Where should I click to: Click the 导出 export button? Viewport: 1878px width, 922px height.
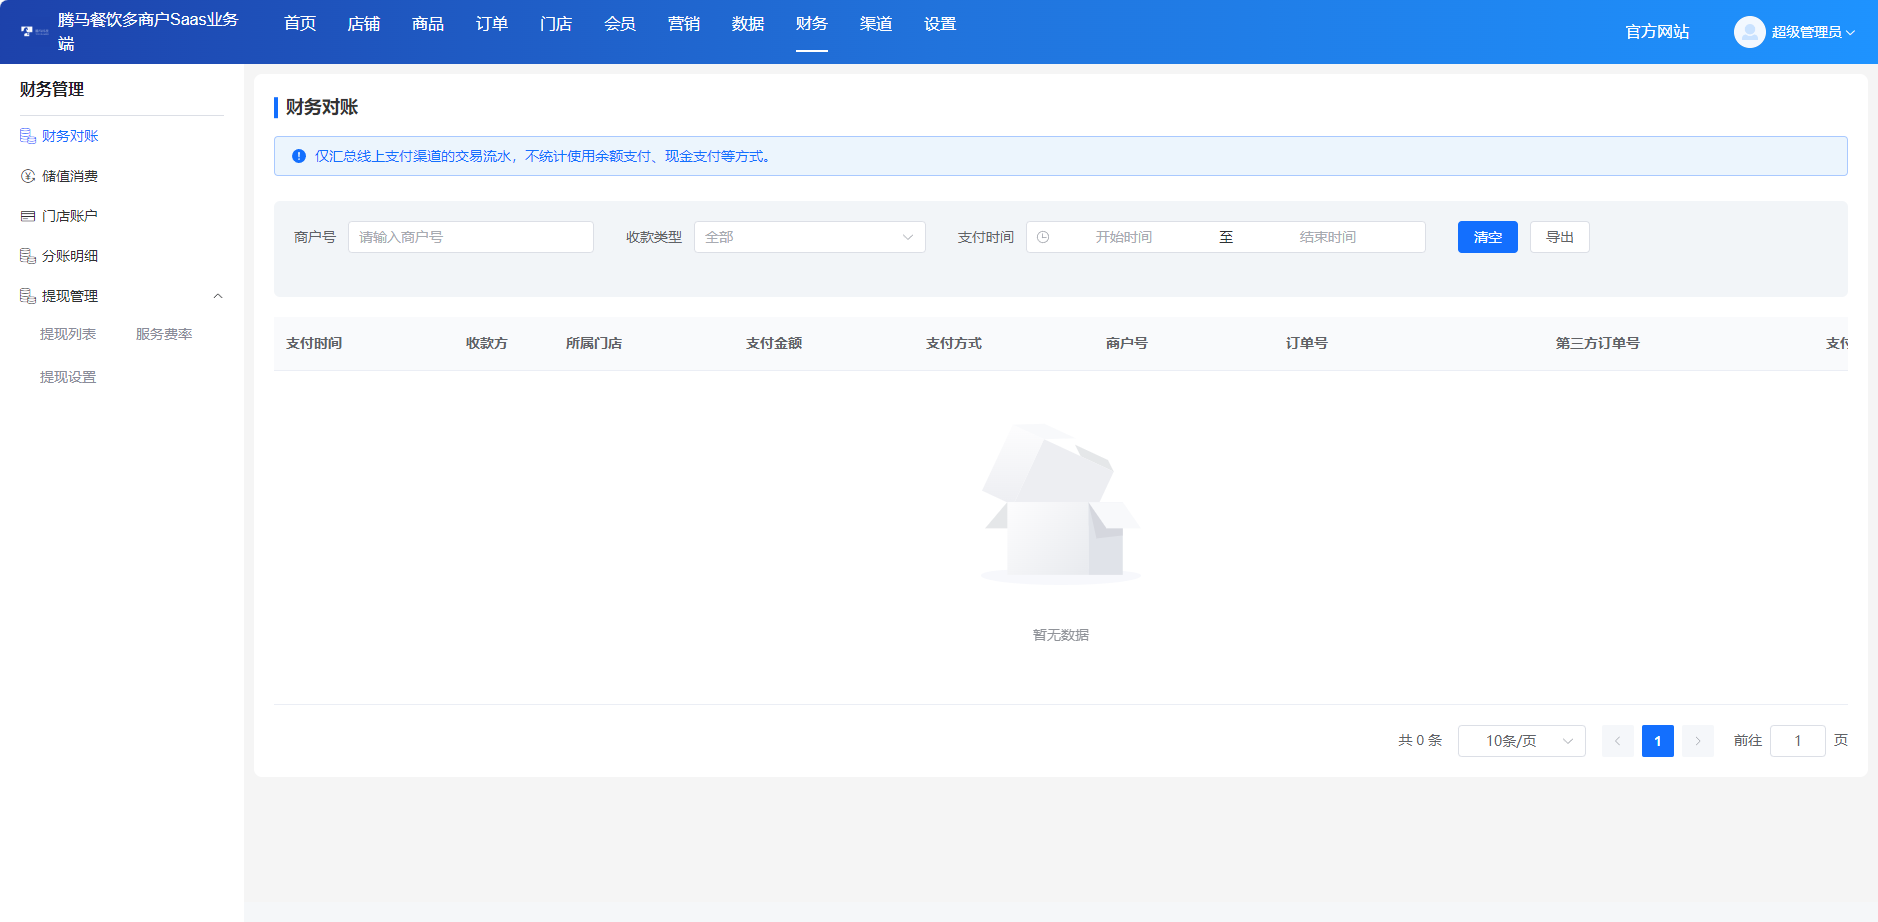(1559, 237)
